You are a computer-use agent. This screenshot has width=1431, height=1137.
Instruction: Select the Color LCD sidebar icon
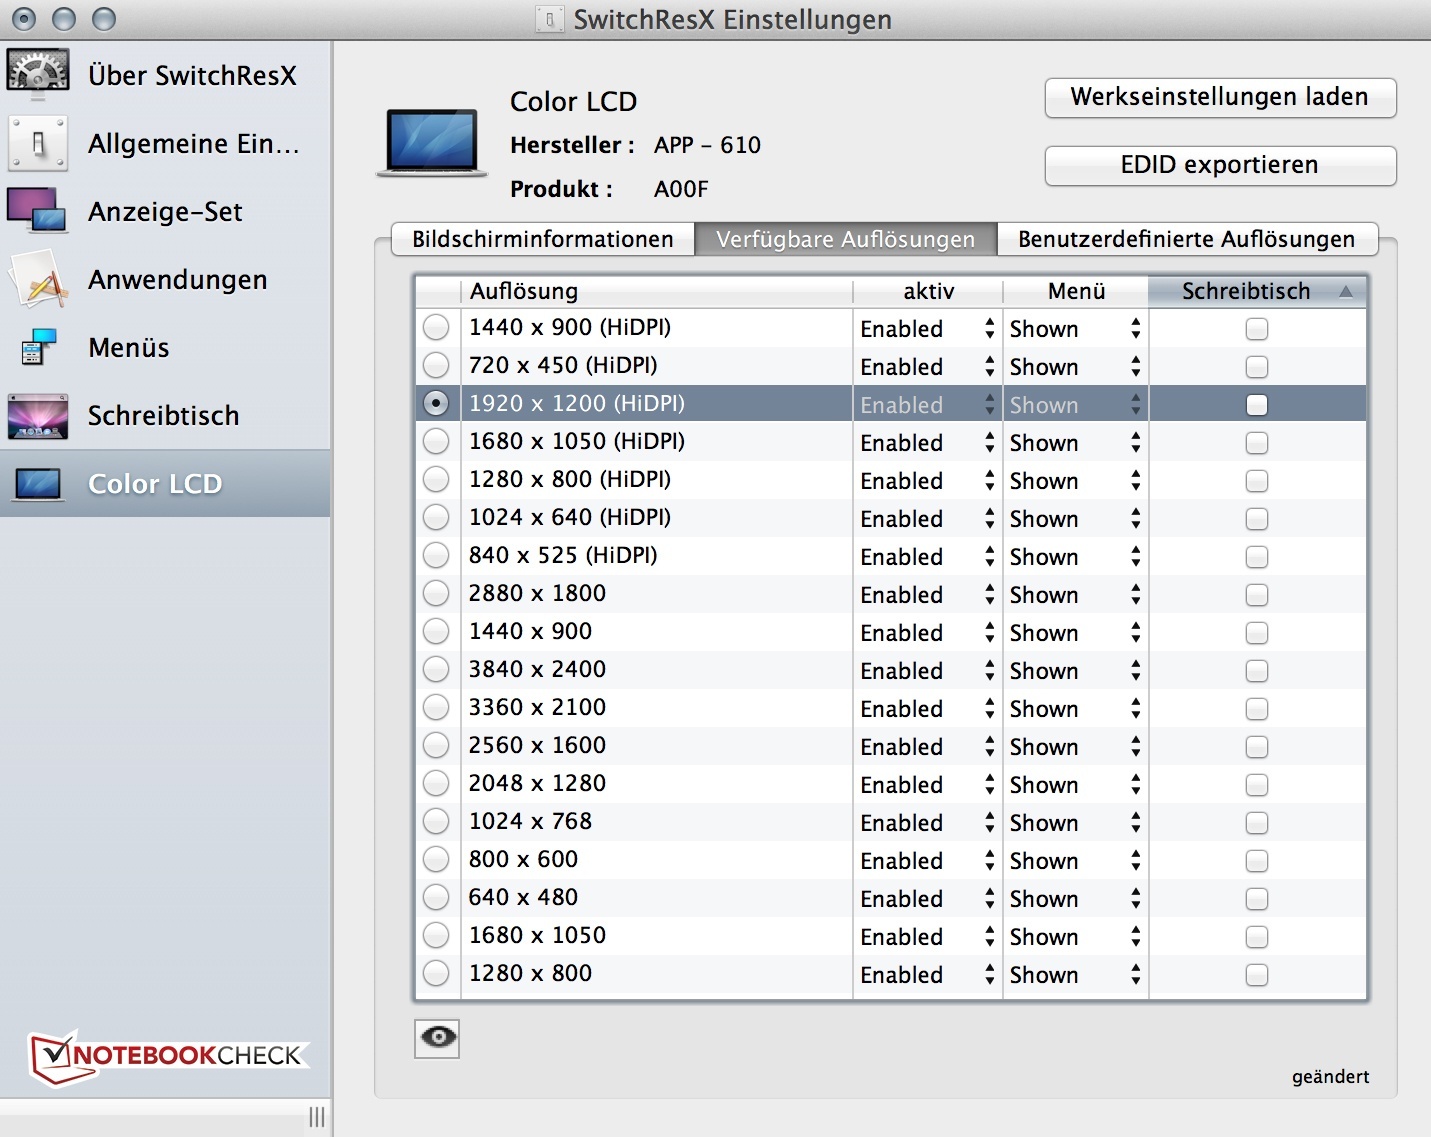point(38,484)
